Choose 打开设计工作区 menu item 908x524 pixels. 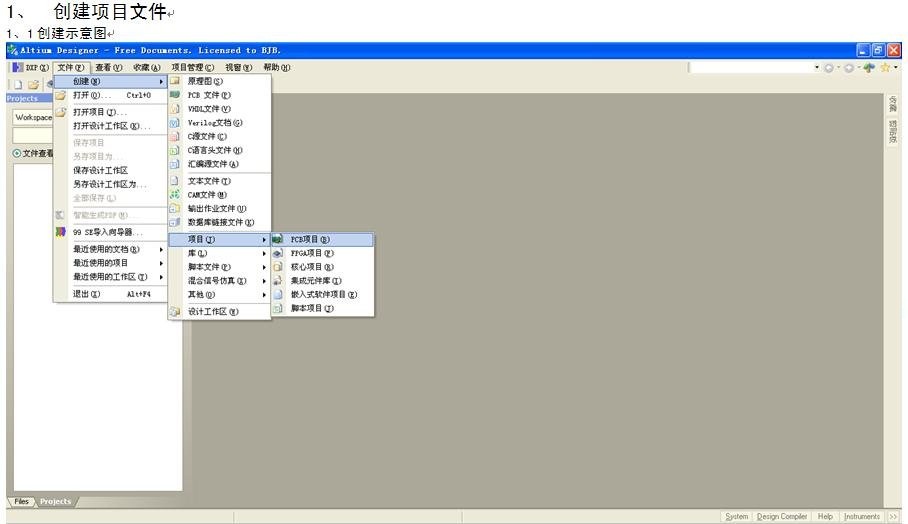point(111,126)
